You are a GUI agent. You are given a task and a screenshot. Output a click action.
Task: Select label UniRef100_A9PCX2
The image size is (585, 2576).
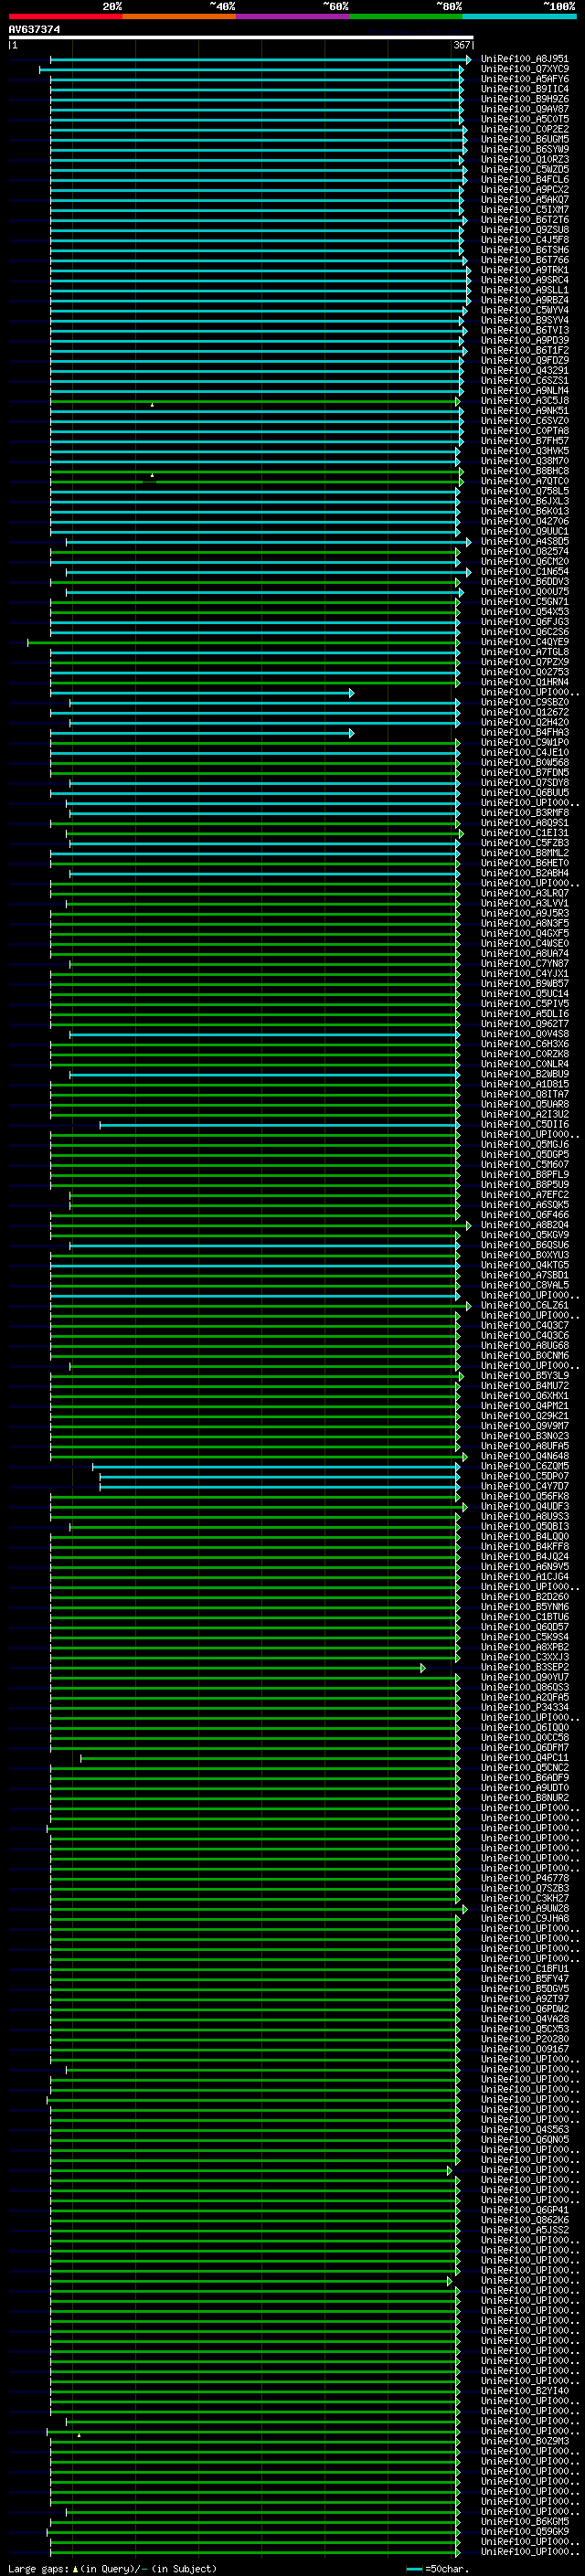(x=524, y=189)
